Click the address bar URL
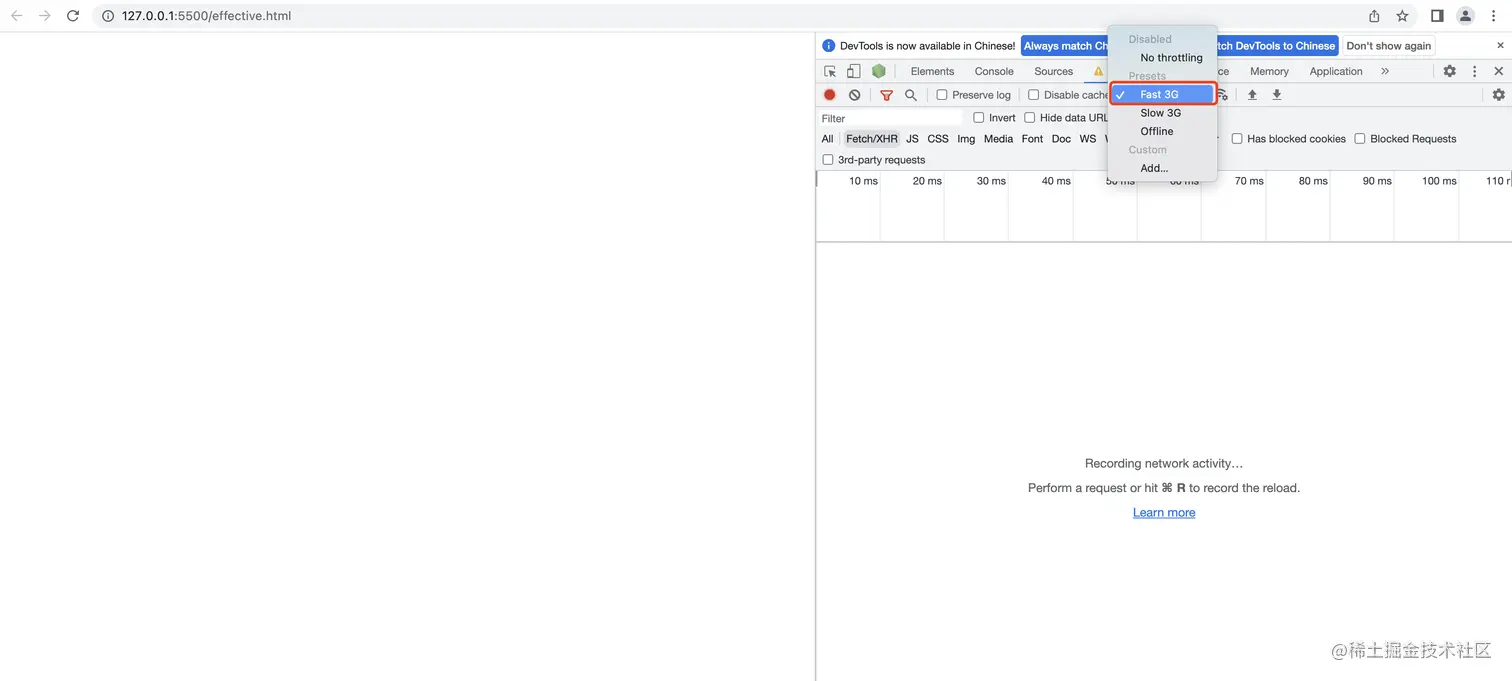Screen dimensions: 1512x681 (207, 16)
